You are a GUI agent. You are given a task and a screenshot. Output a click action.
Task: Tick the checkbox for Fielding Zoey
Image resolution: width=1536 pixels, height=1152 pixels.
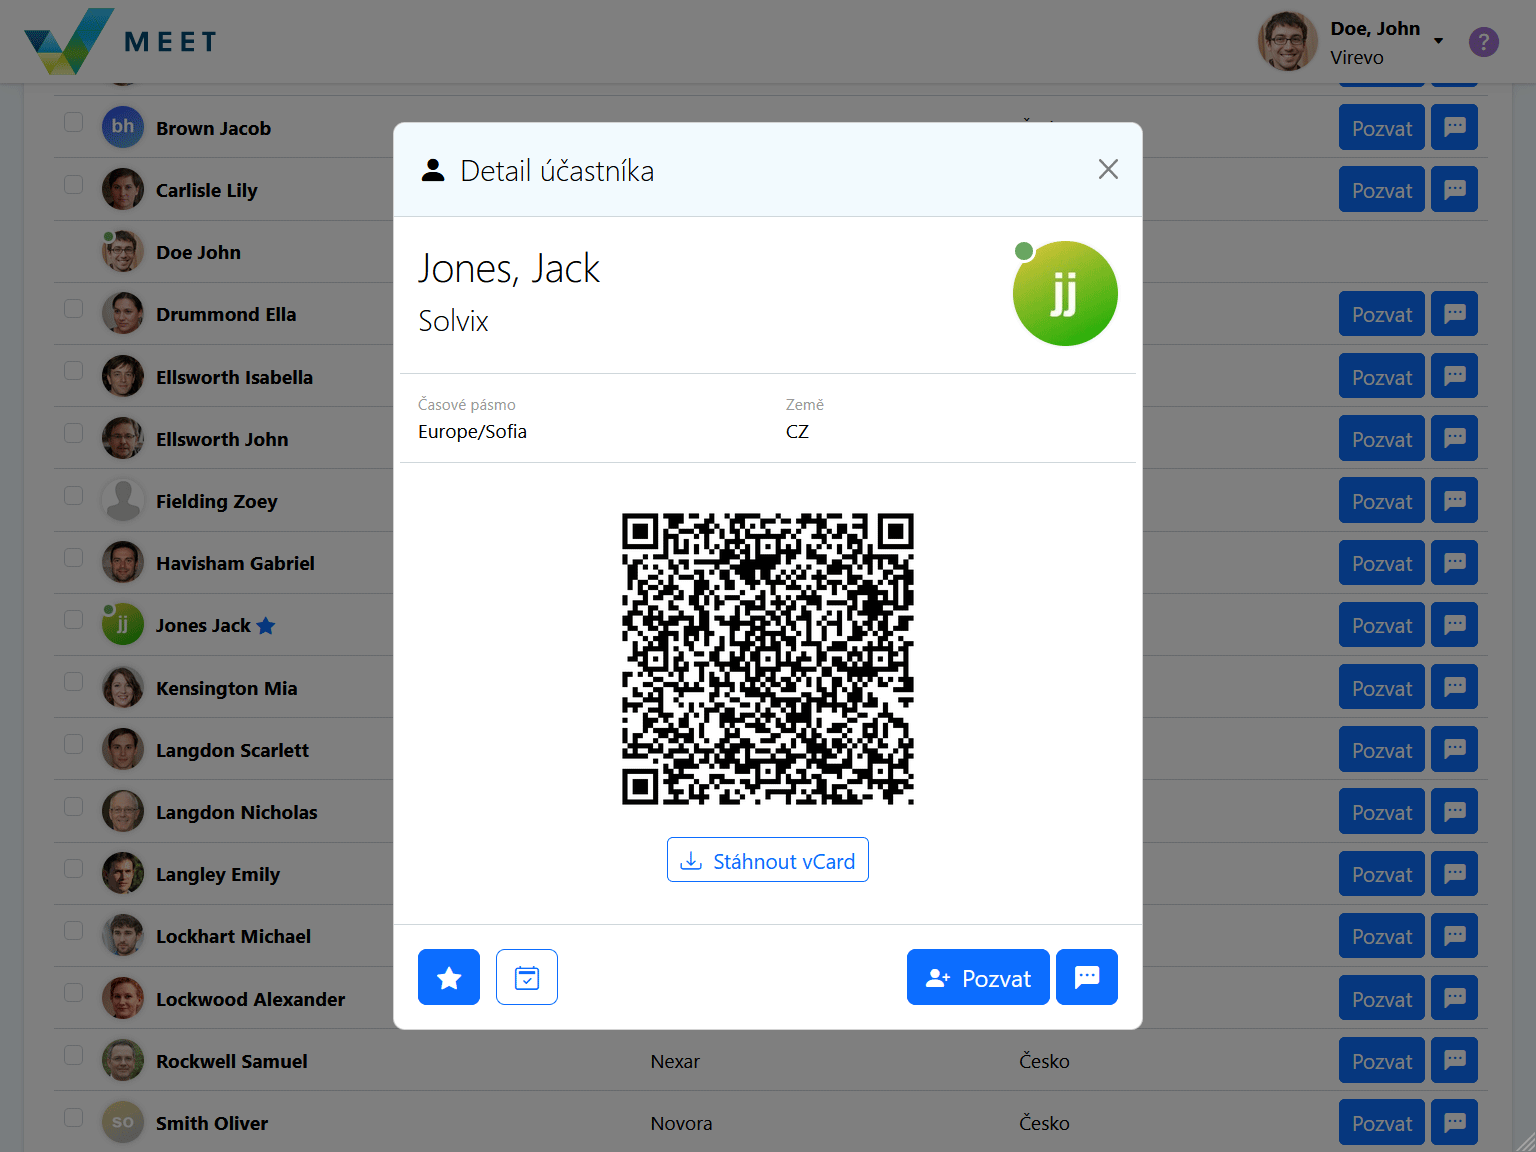pyautogui.click(x=74, y=495)
